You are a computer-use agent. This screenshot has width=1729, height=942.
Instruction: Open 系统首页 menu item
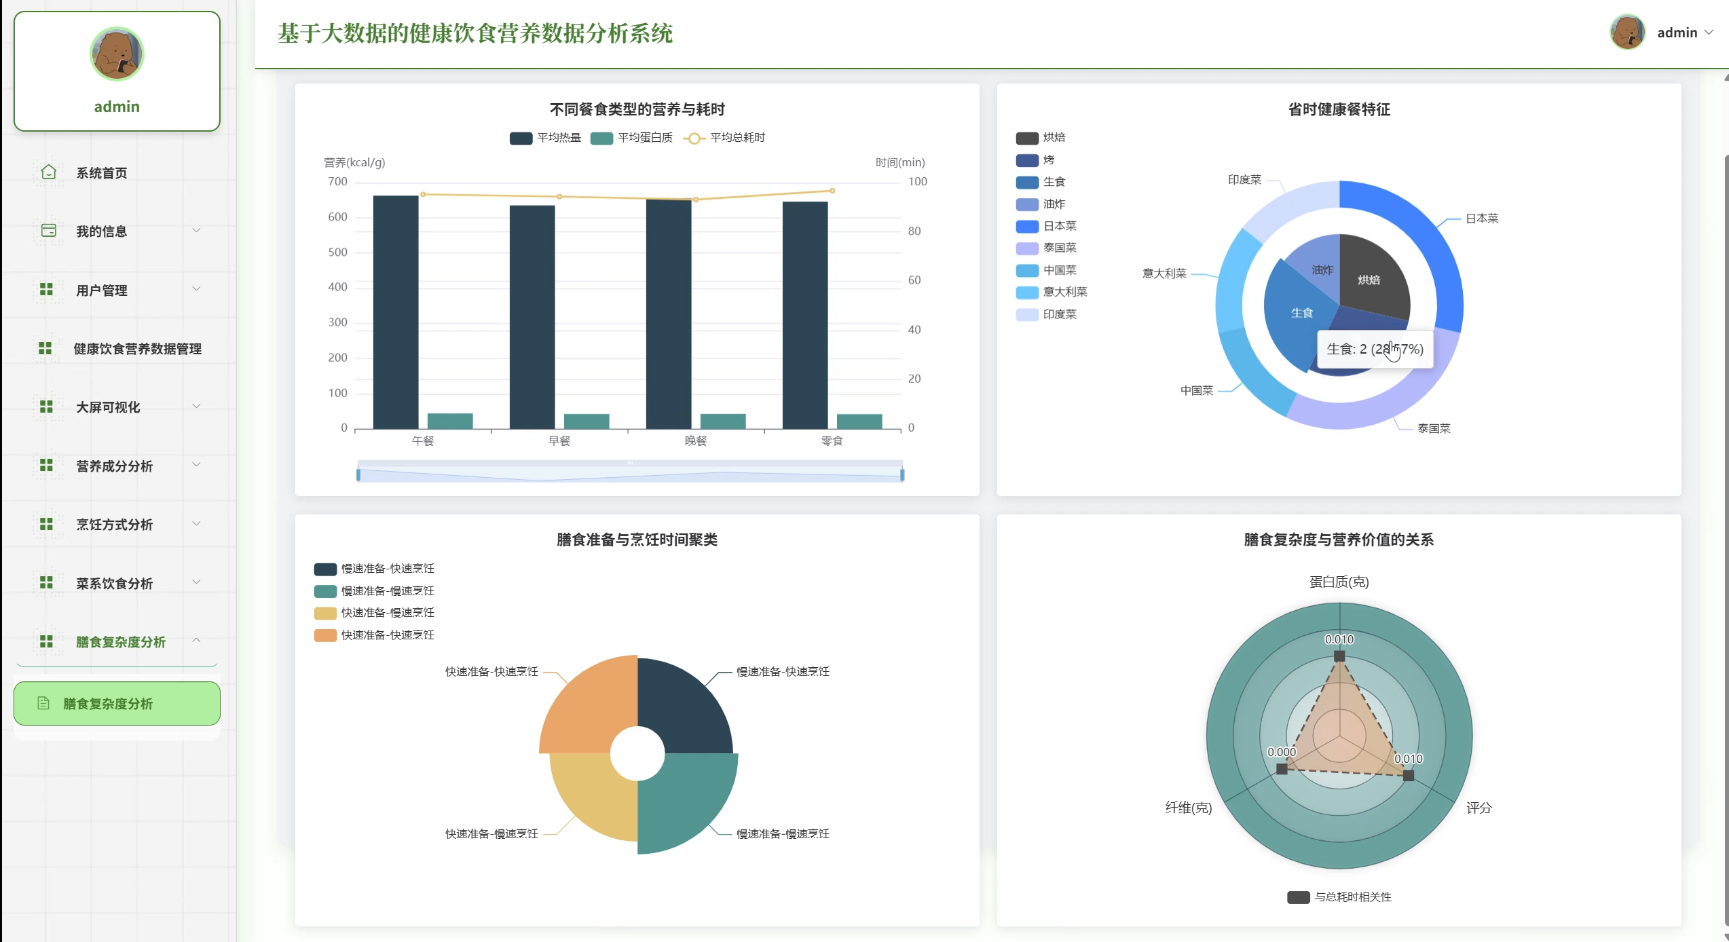(x=117, y=172)
